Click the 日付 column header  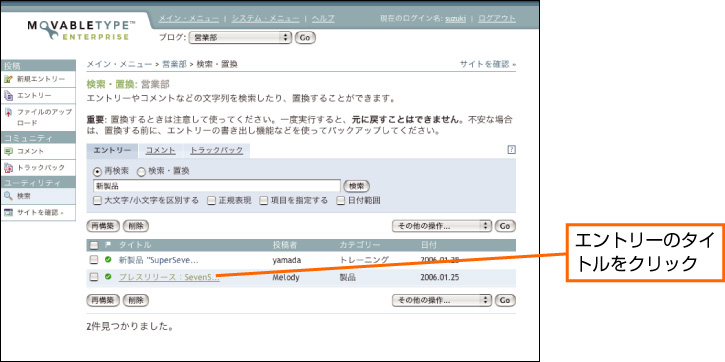(x=429, y=245)
